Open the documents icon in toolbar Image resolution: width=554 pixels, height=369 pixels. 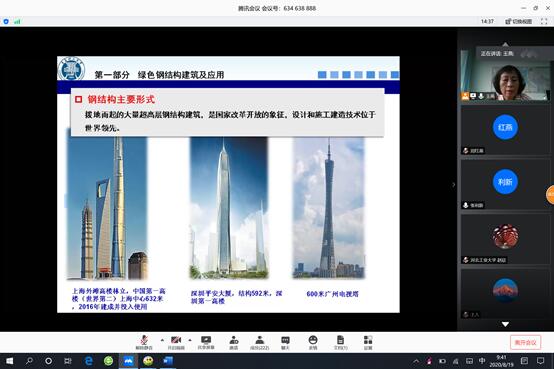(x=341, y=342)
